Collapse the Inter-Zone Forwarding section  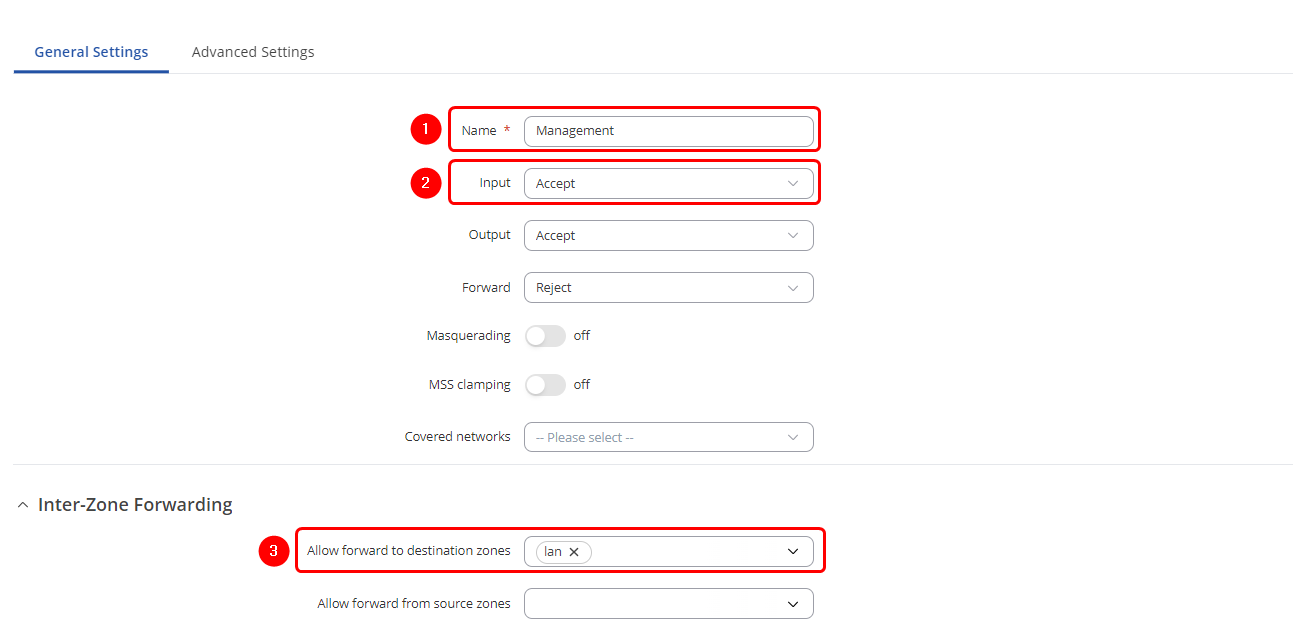click(x=23, y=506)
